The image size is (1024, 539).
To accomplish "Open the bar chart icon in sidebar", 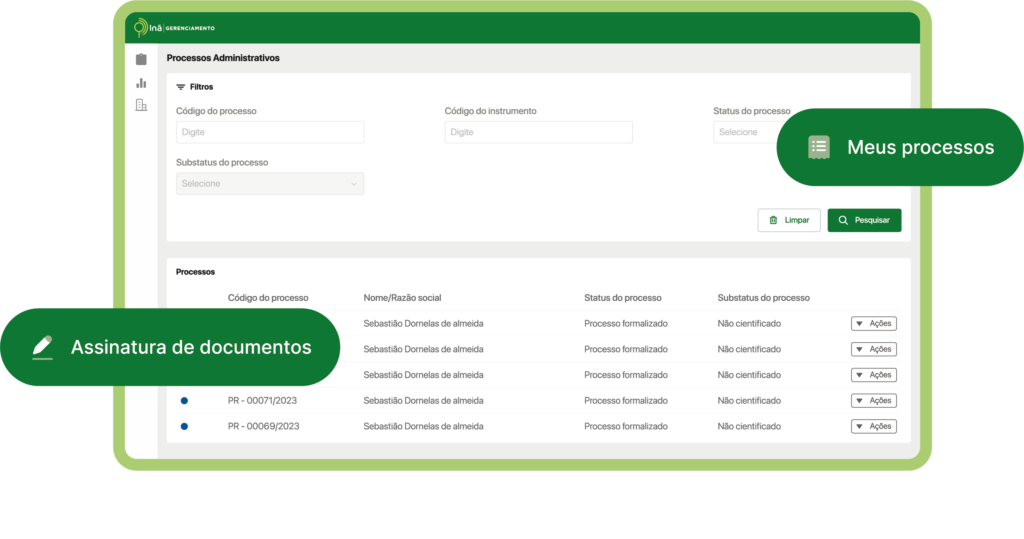I will (141, 83).
